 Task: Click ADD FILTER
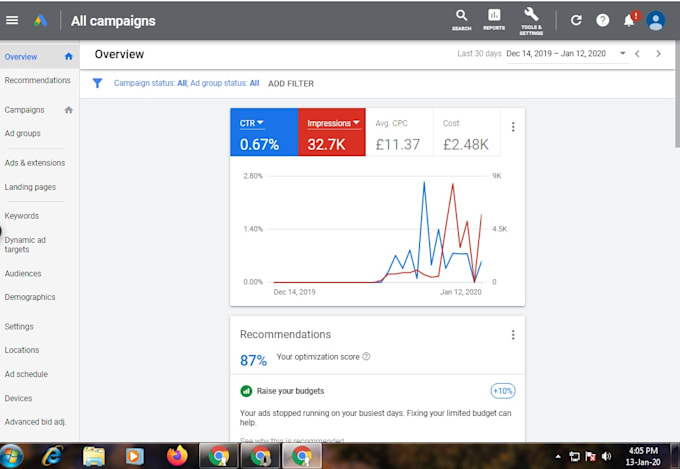tap(291, 83)
